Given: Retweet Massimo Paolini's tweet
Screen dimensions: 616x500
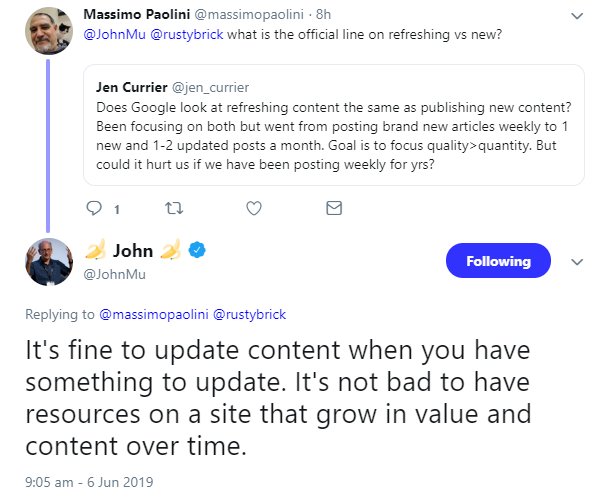Looking at the screenshot, I should coord(172,209).
